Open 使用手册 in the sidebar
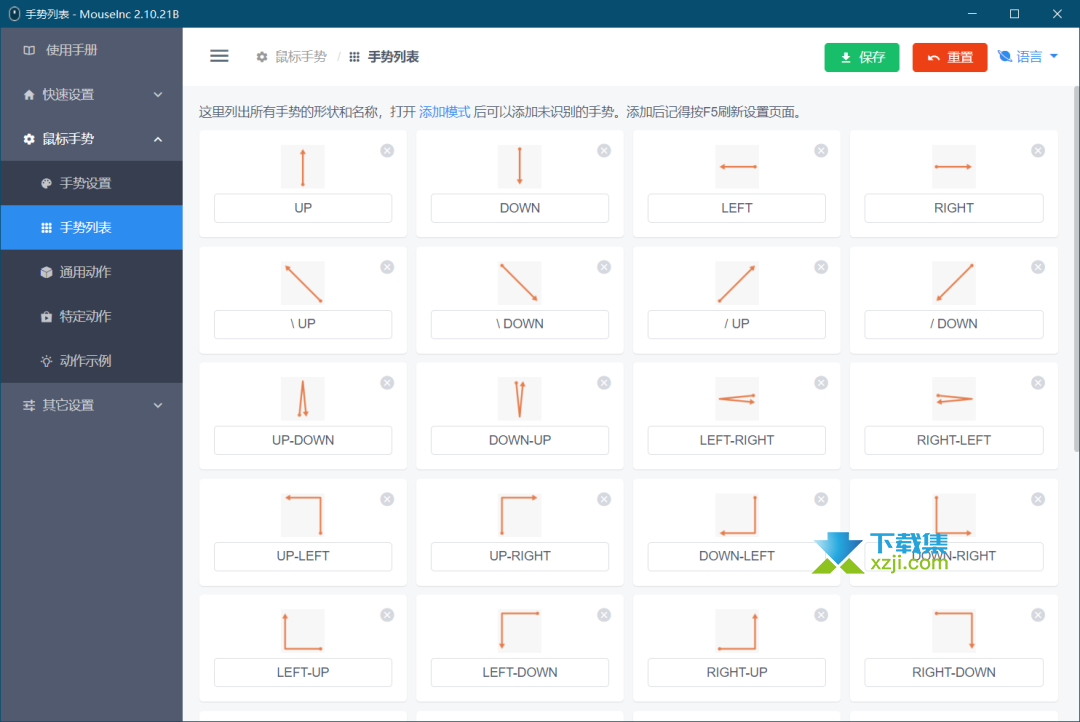This screenshot has height=722, width=1080. click(92, 50)
